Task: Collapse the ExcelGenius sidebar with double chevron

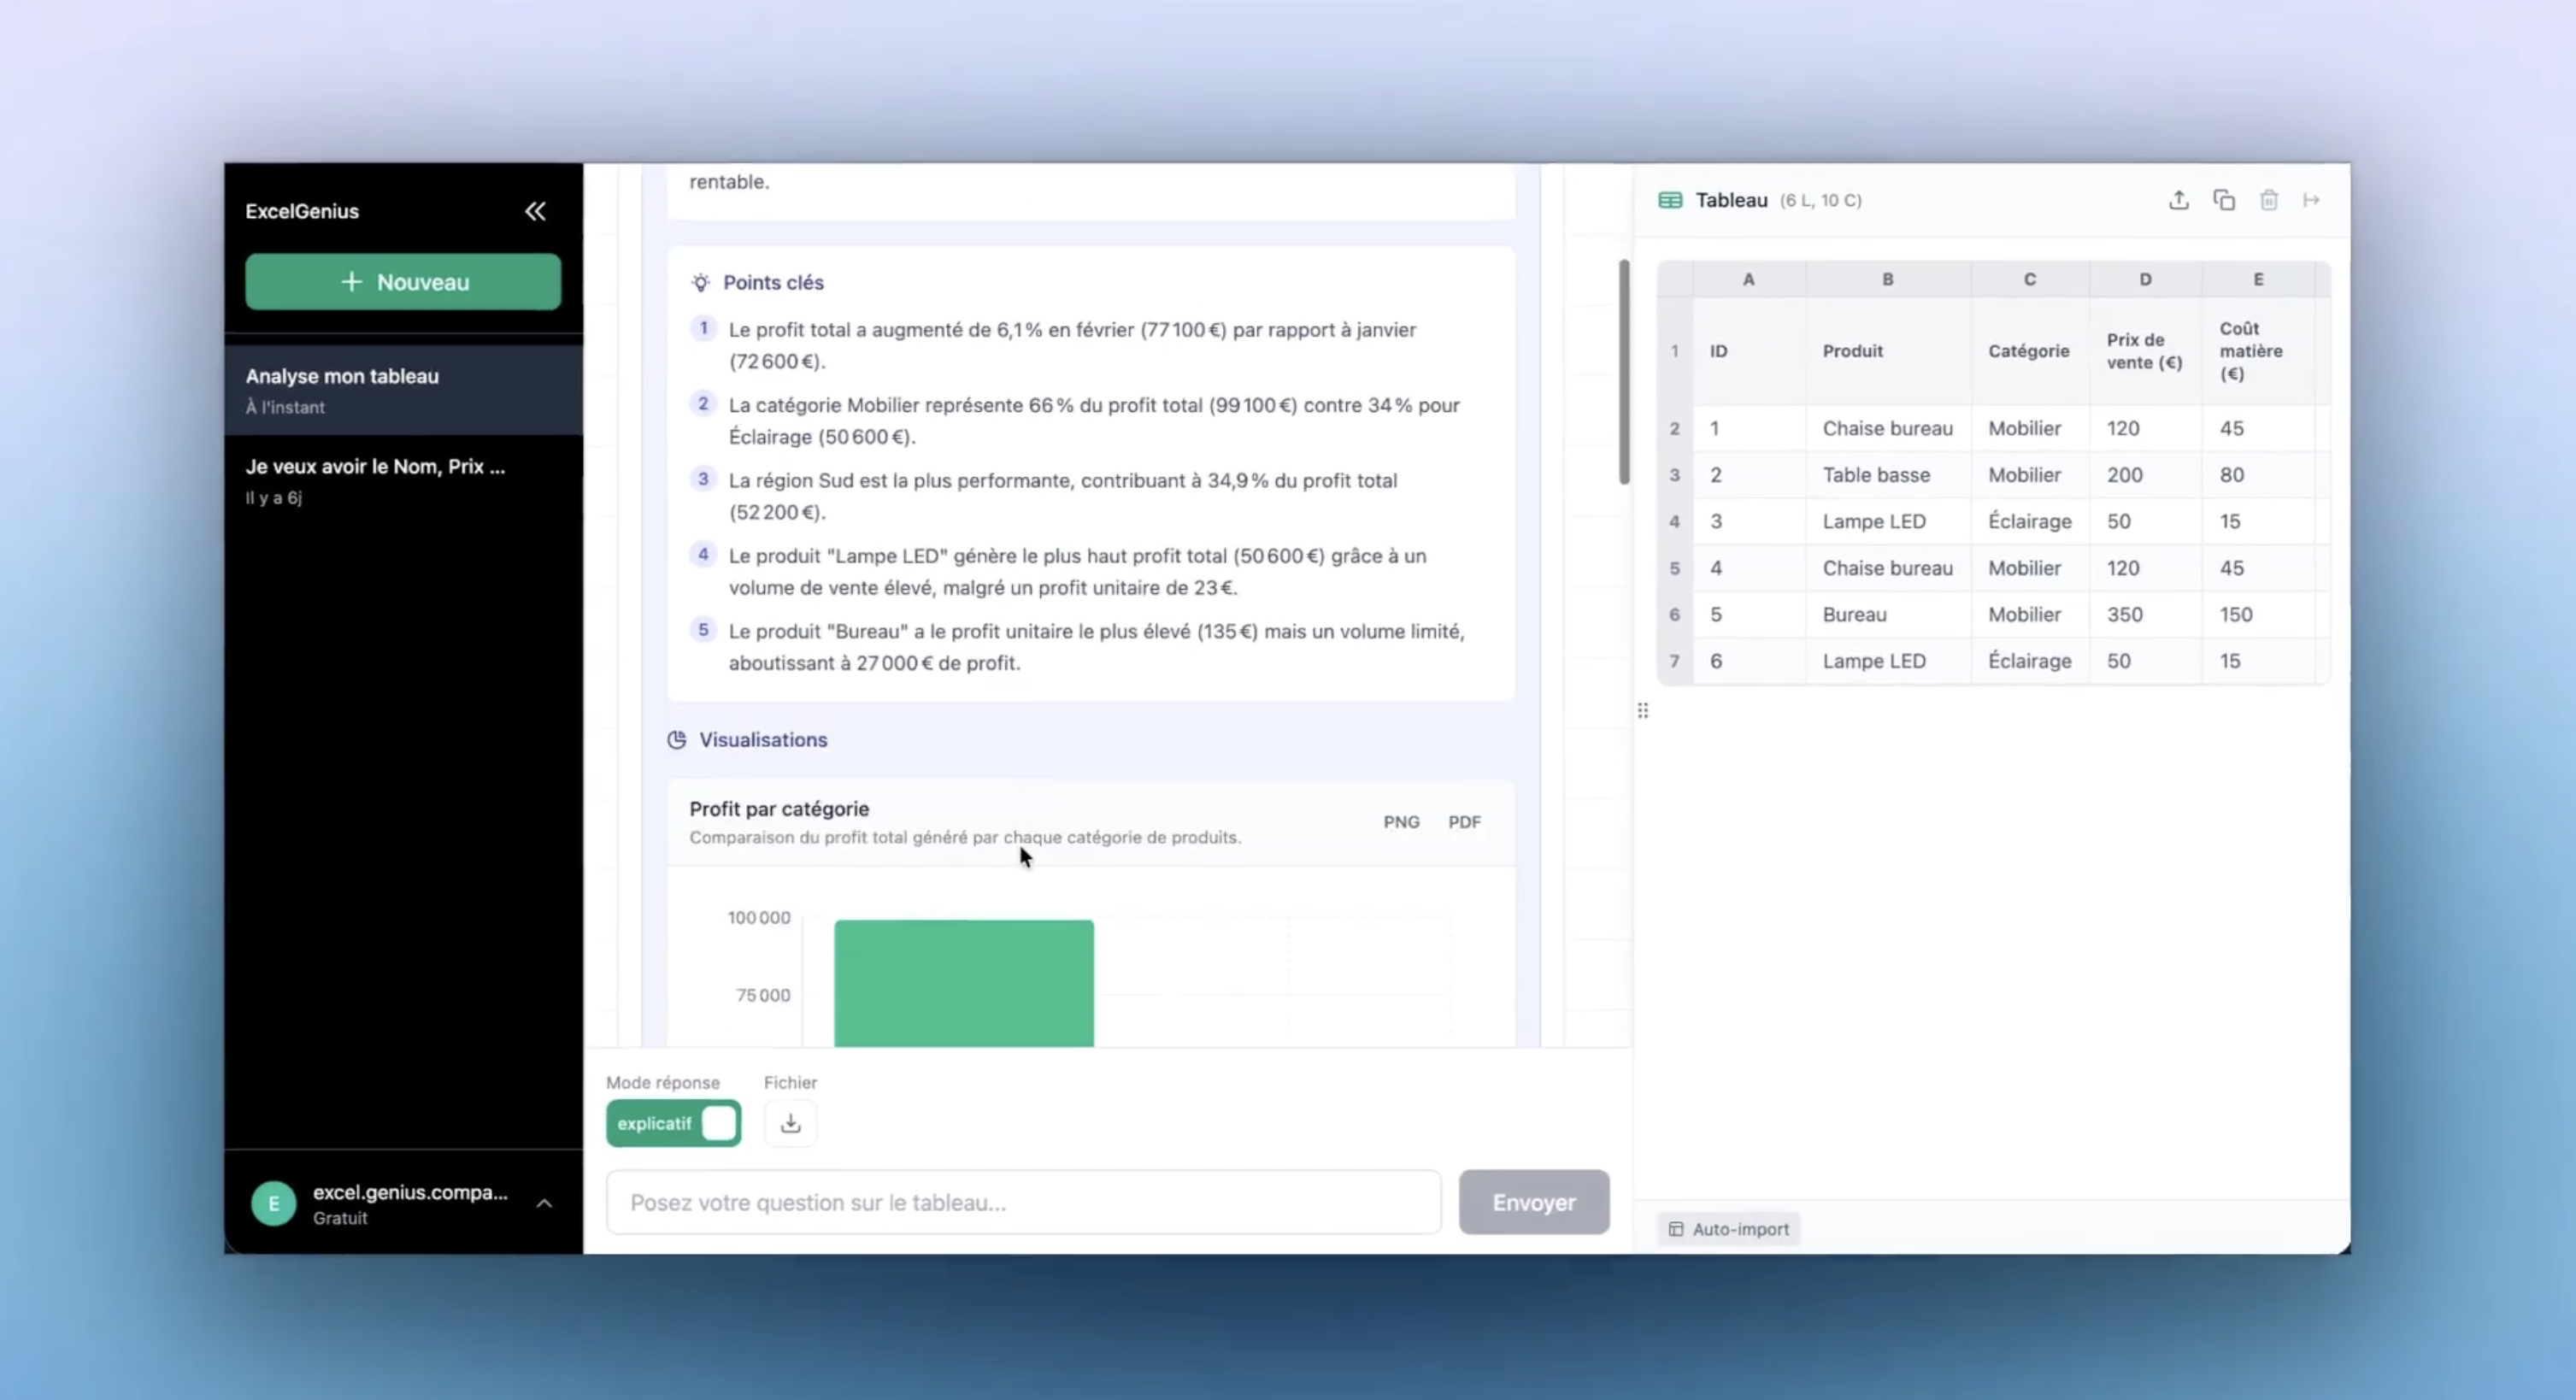Action: pos(536,211)
